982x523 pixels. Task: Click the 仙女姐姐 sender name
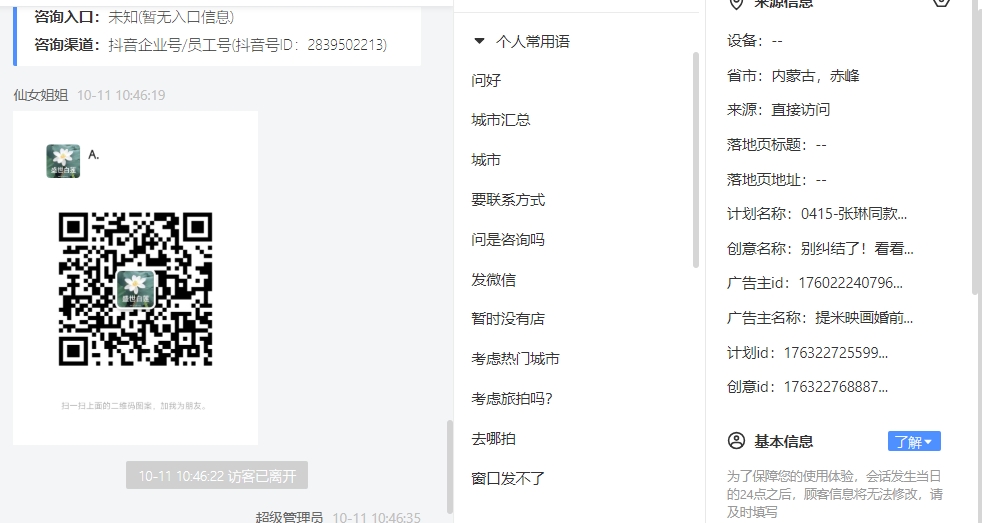(x=41, y=95)
